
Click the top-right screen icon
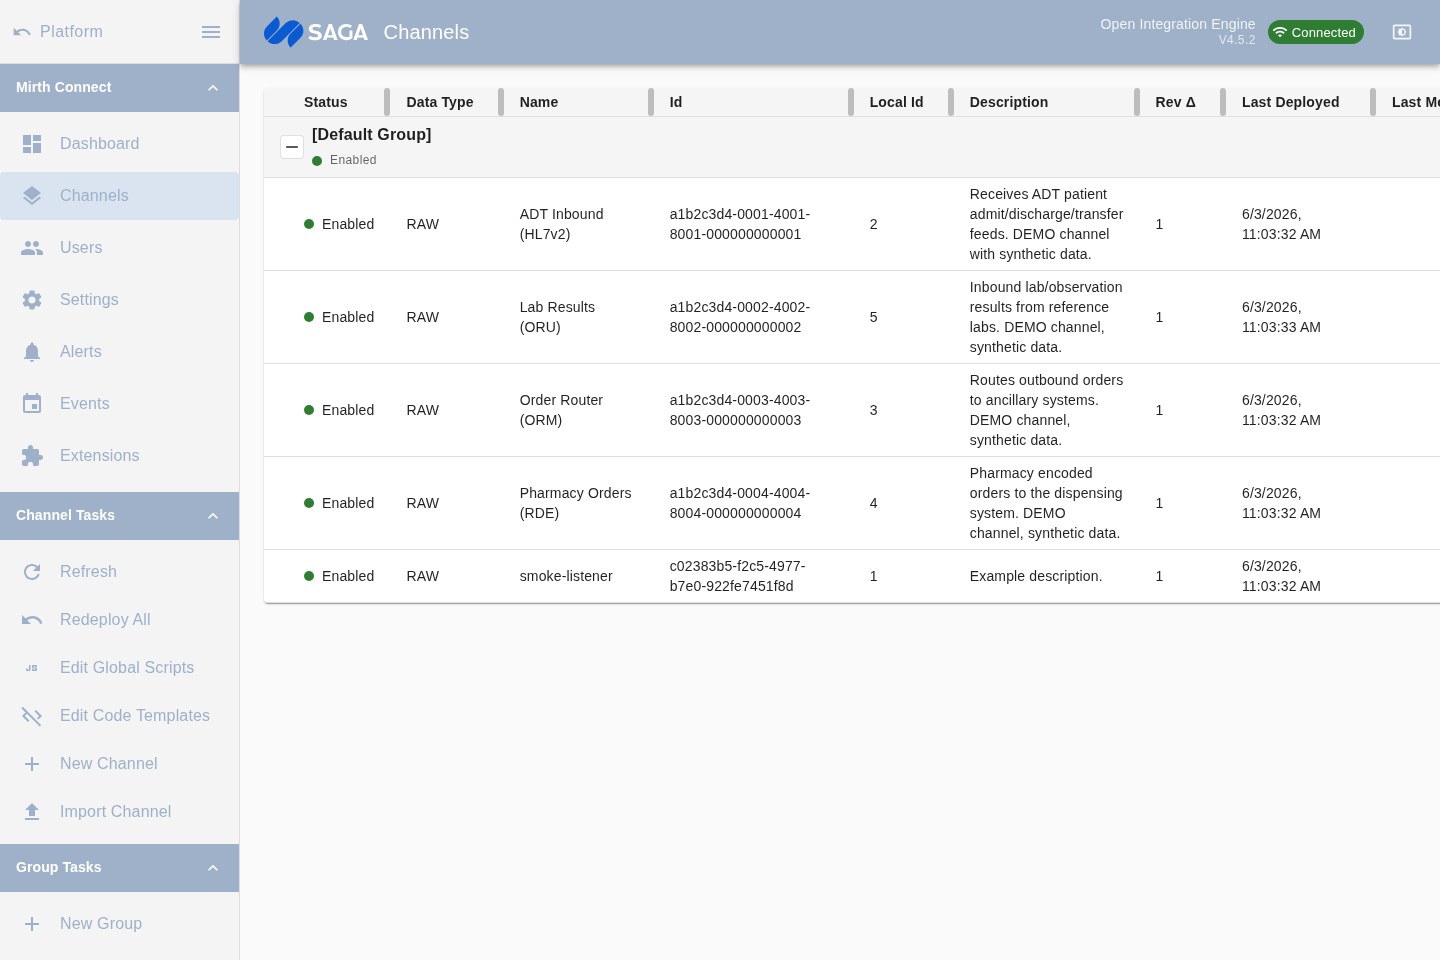pyautogui.click(x=1402, y=32)
